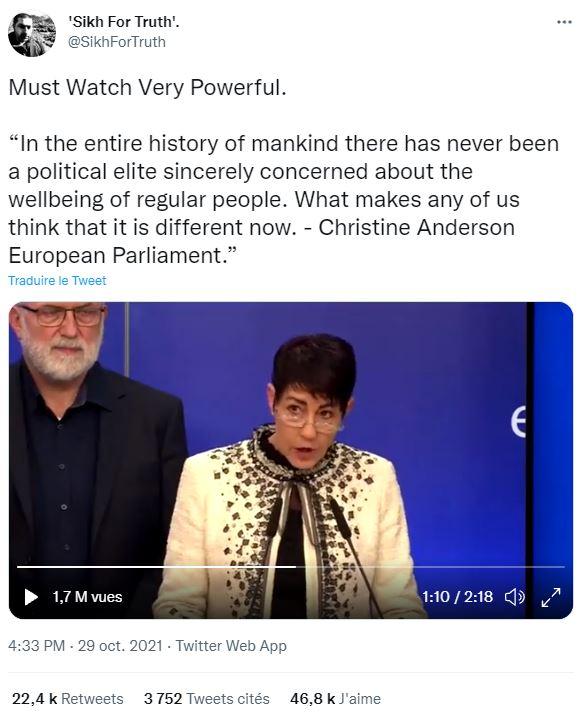
Task: Click the video progress bar
Action: (x=291, y=566)
